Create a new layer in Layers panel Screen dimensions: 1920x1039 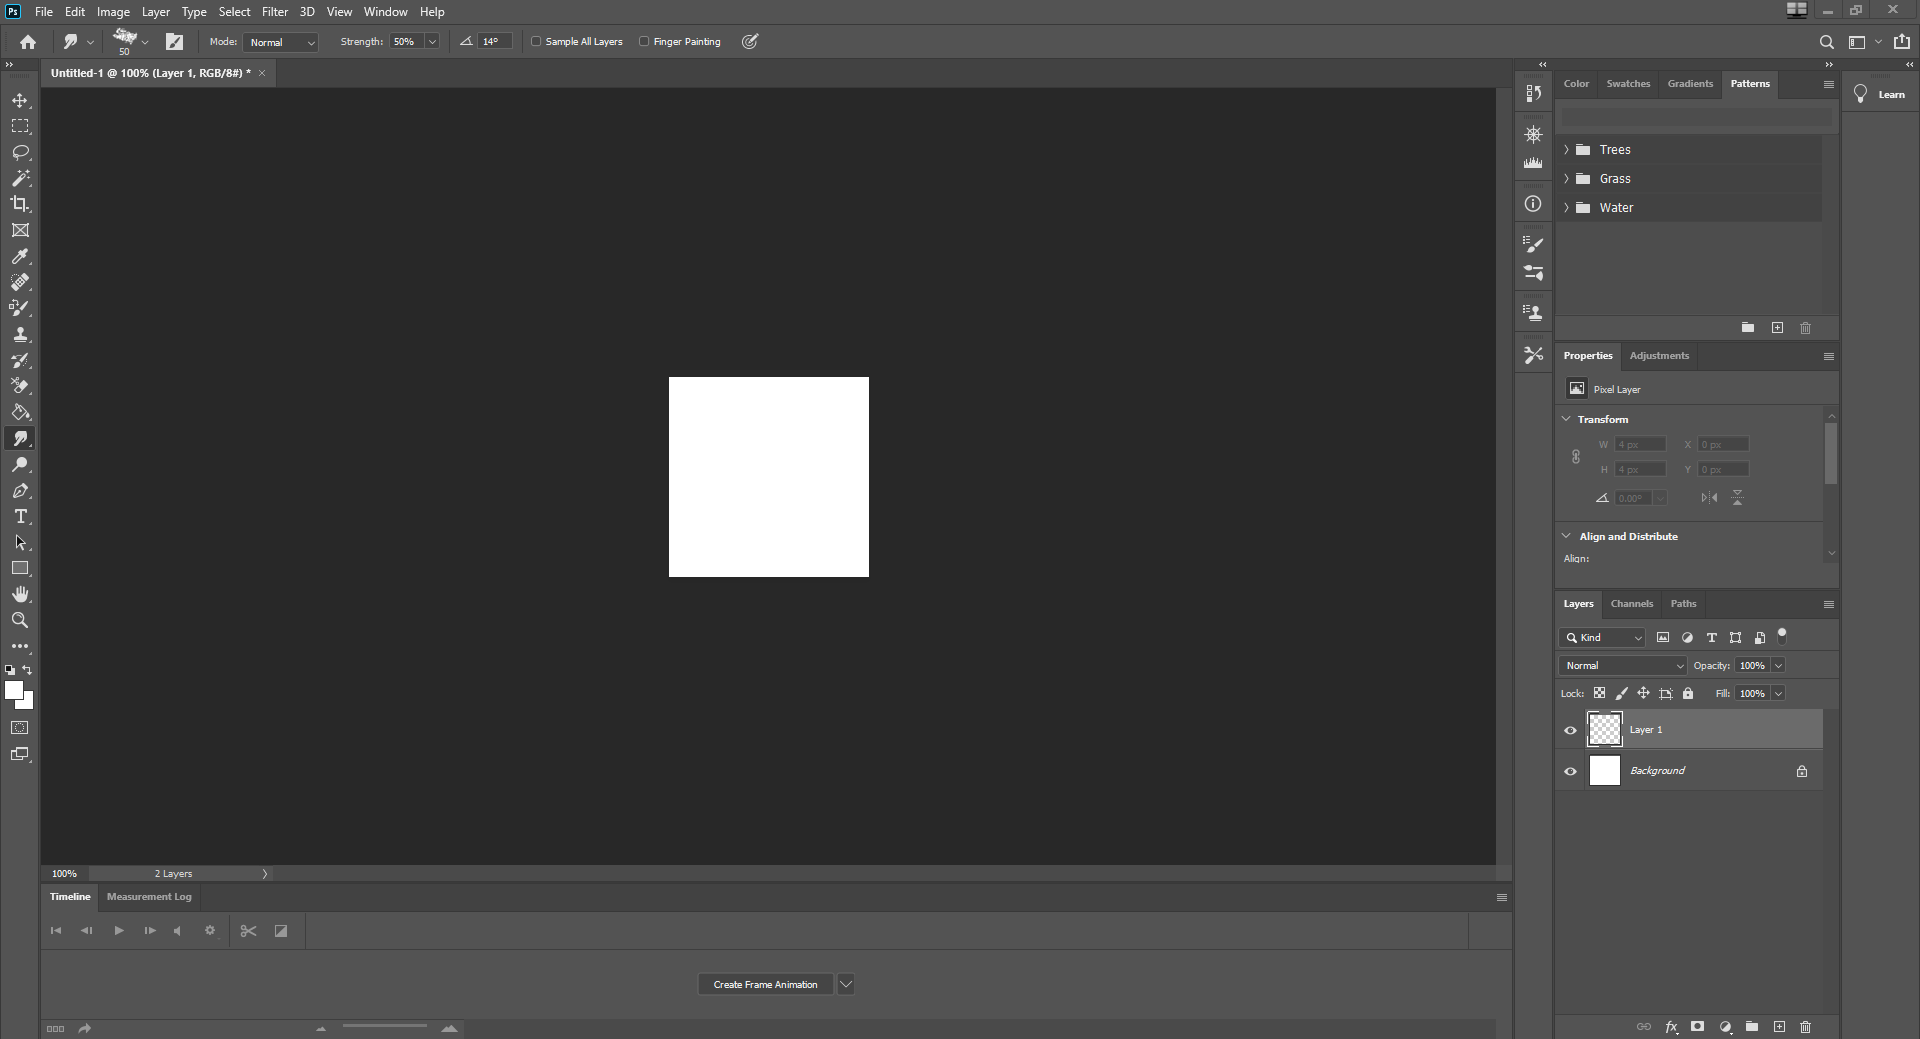[1779, 1027]
